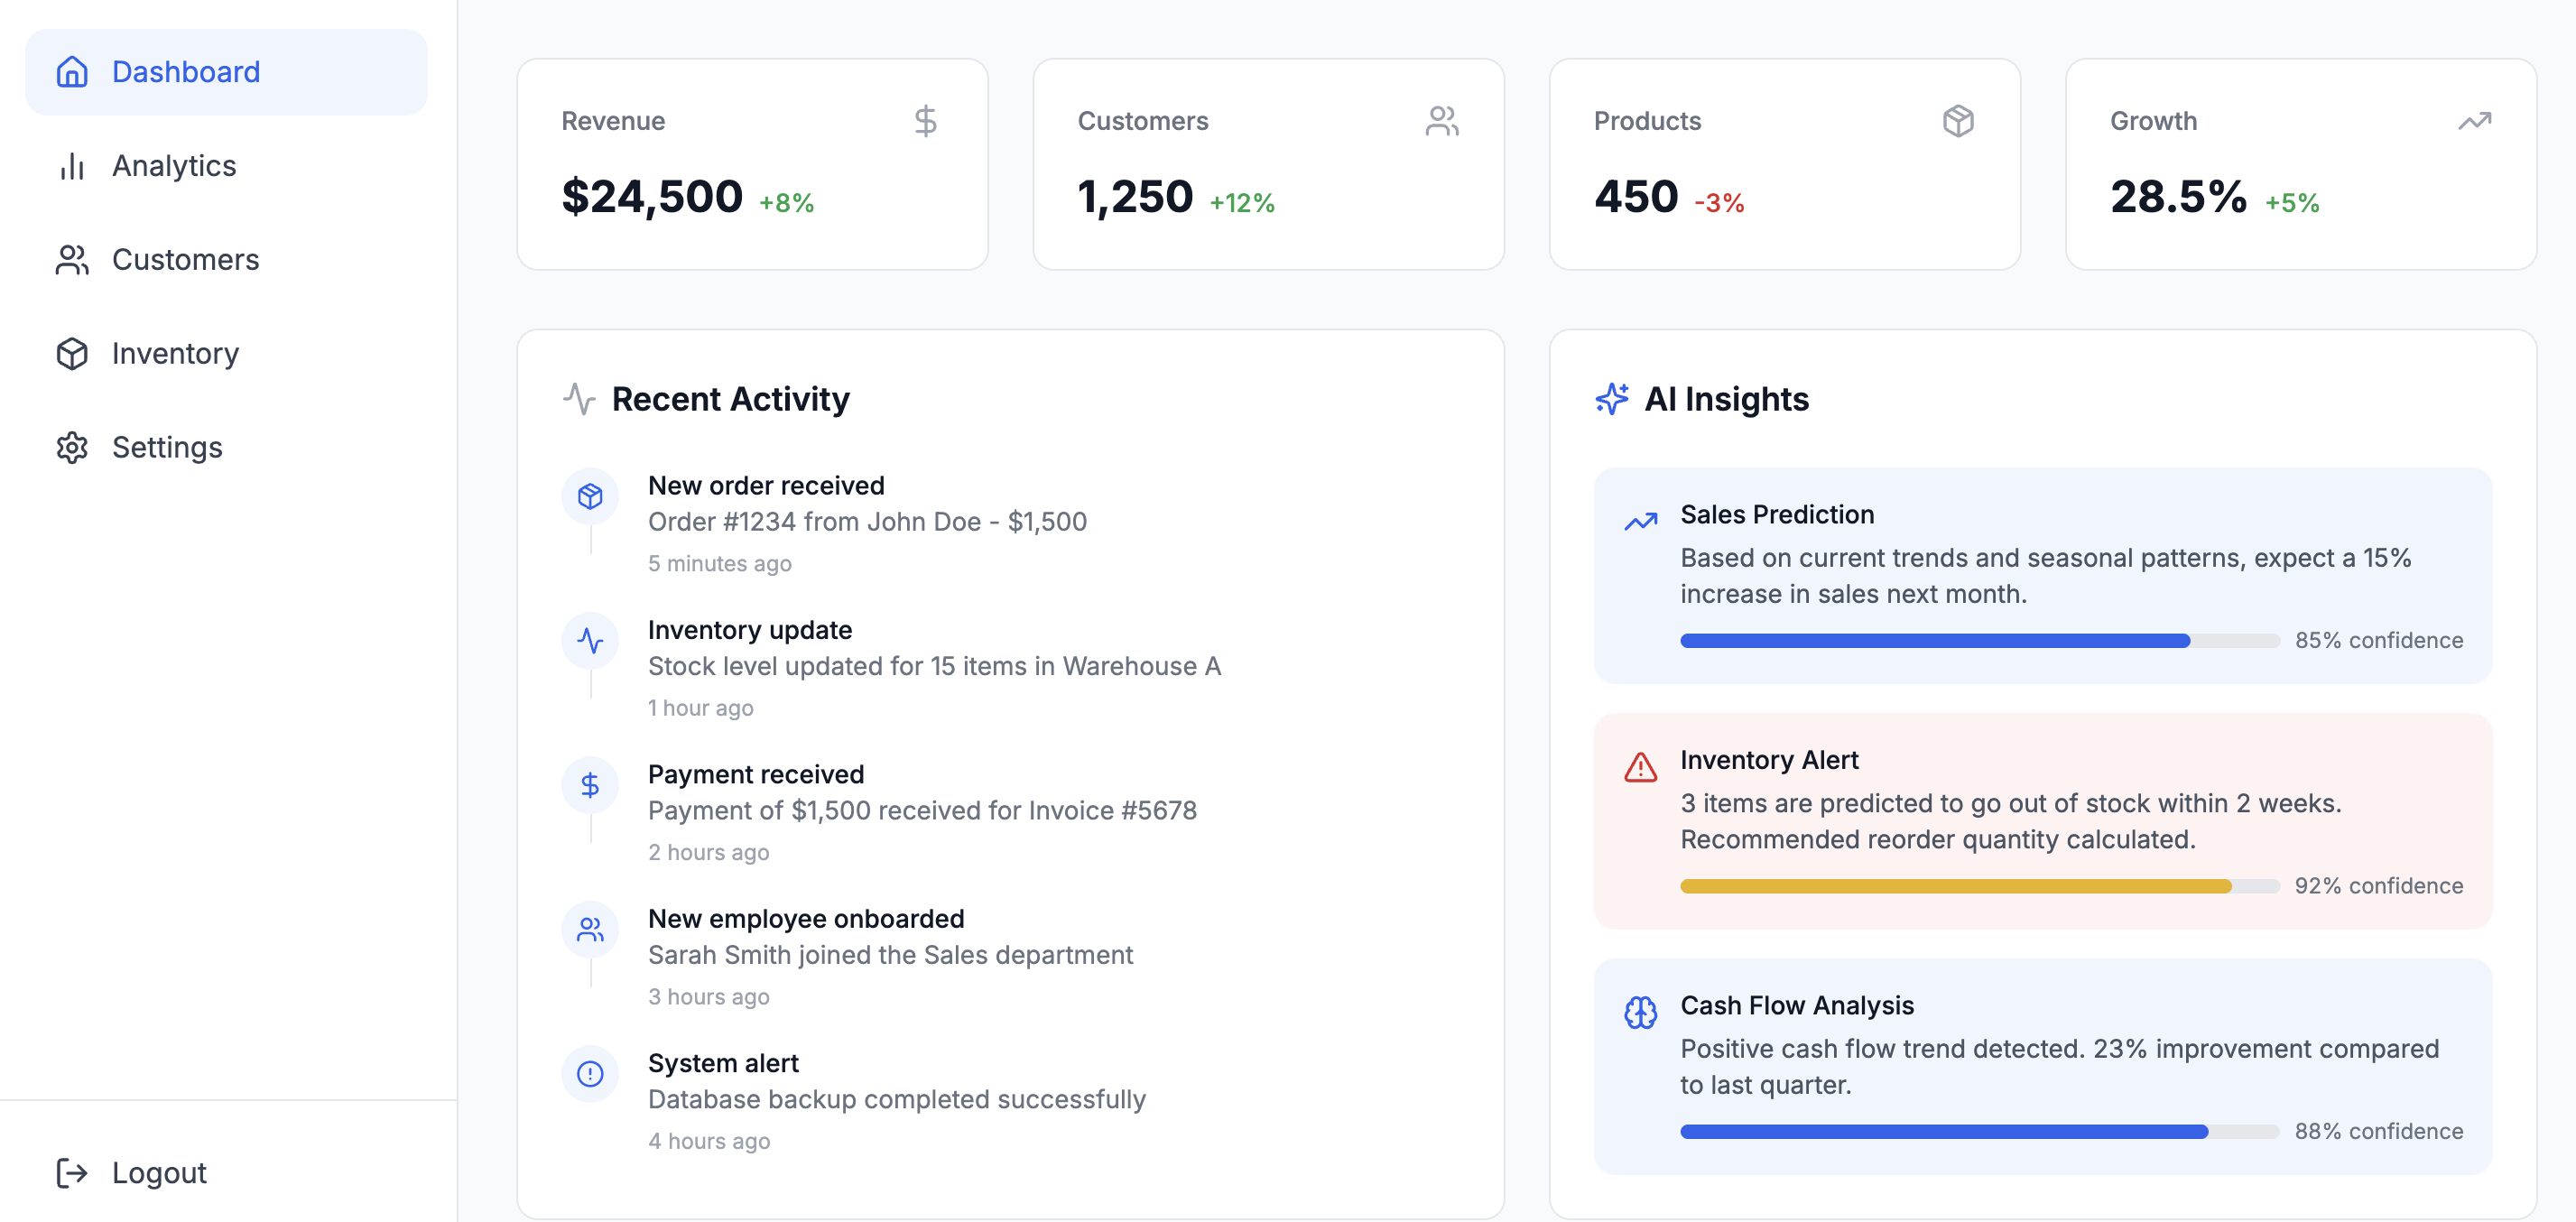Open Settings from the sidebar
The height and width of the screenshot is (1222, 2576).
(x=167, y=447)
